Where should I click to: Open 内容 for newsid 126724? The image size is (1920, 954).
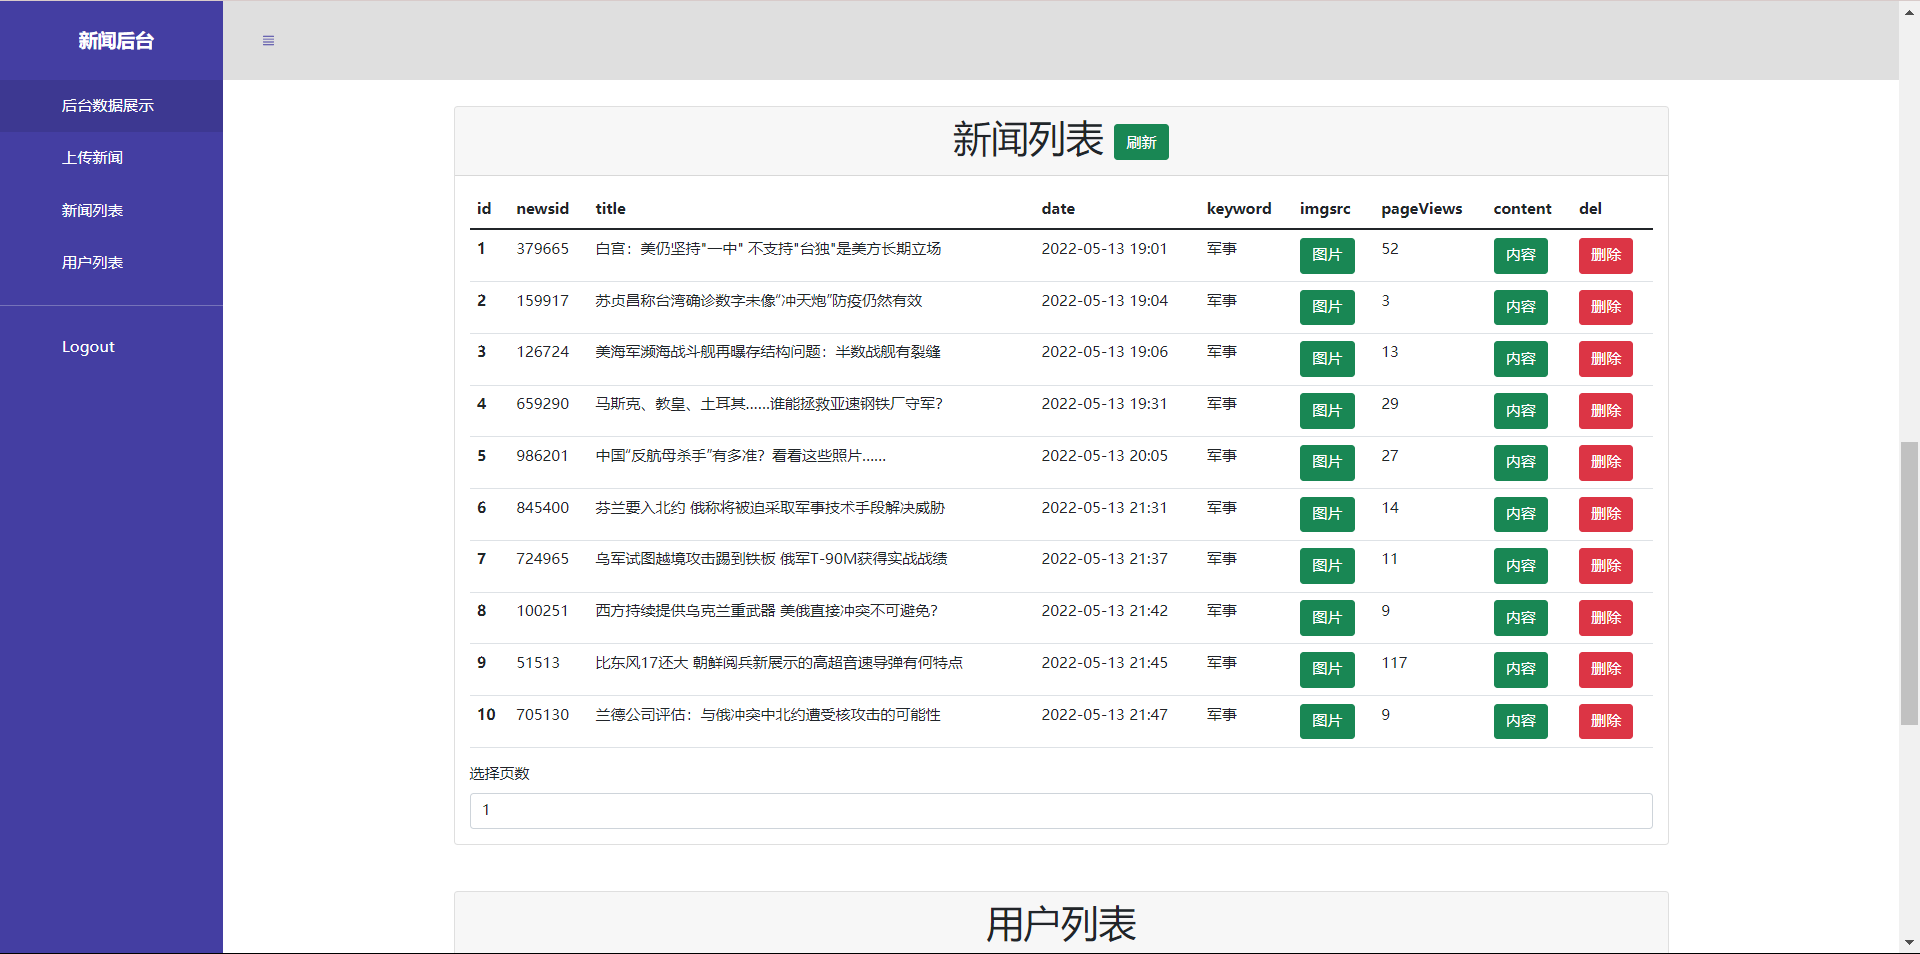[1521, 359]
